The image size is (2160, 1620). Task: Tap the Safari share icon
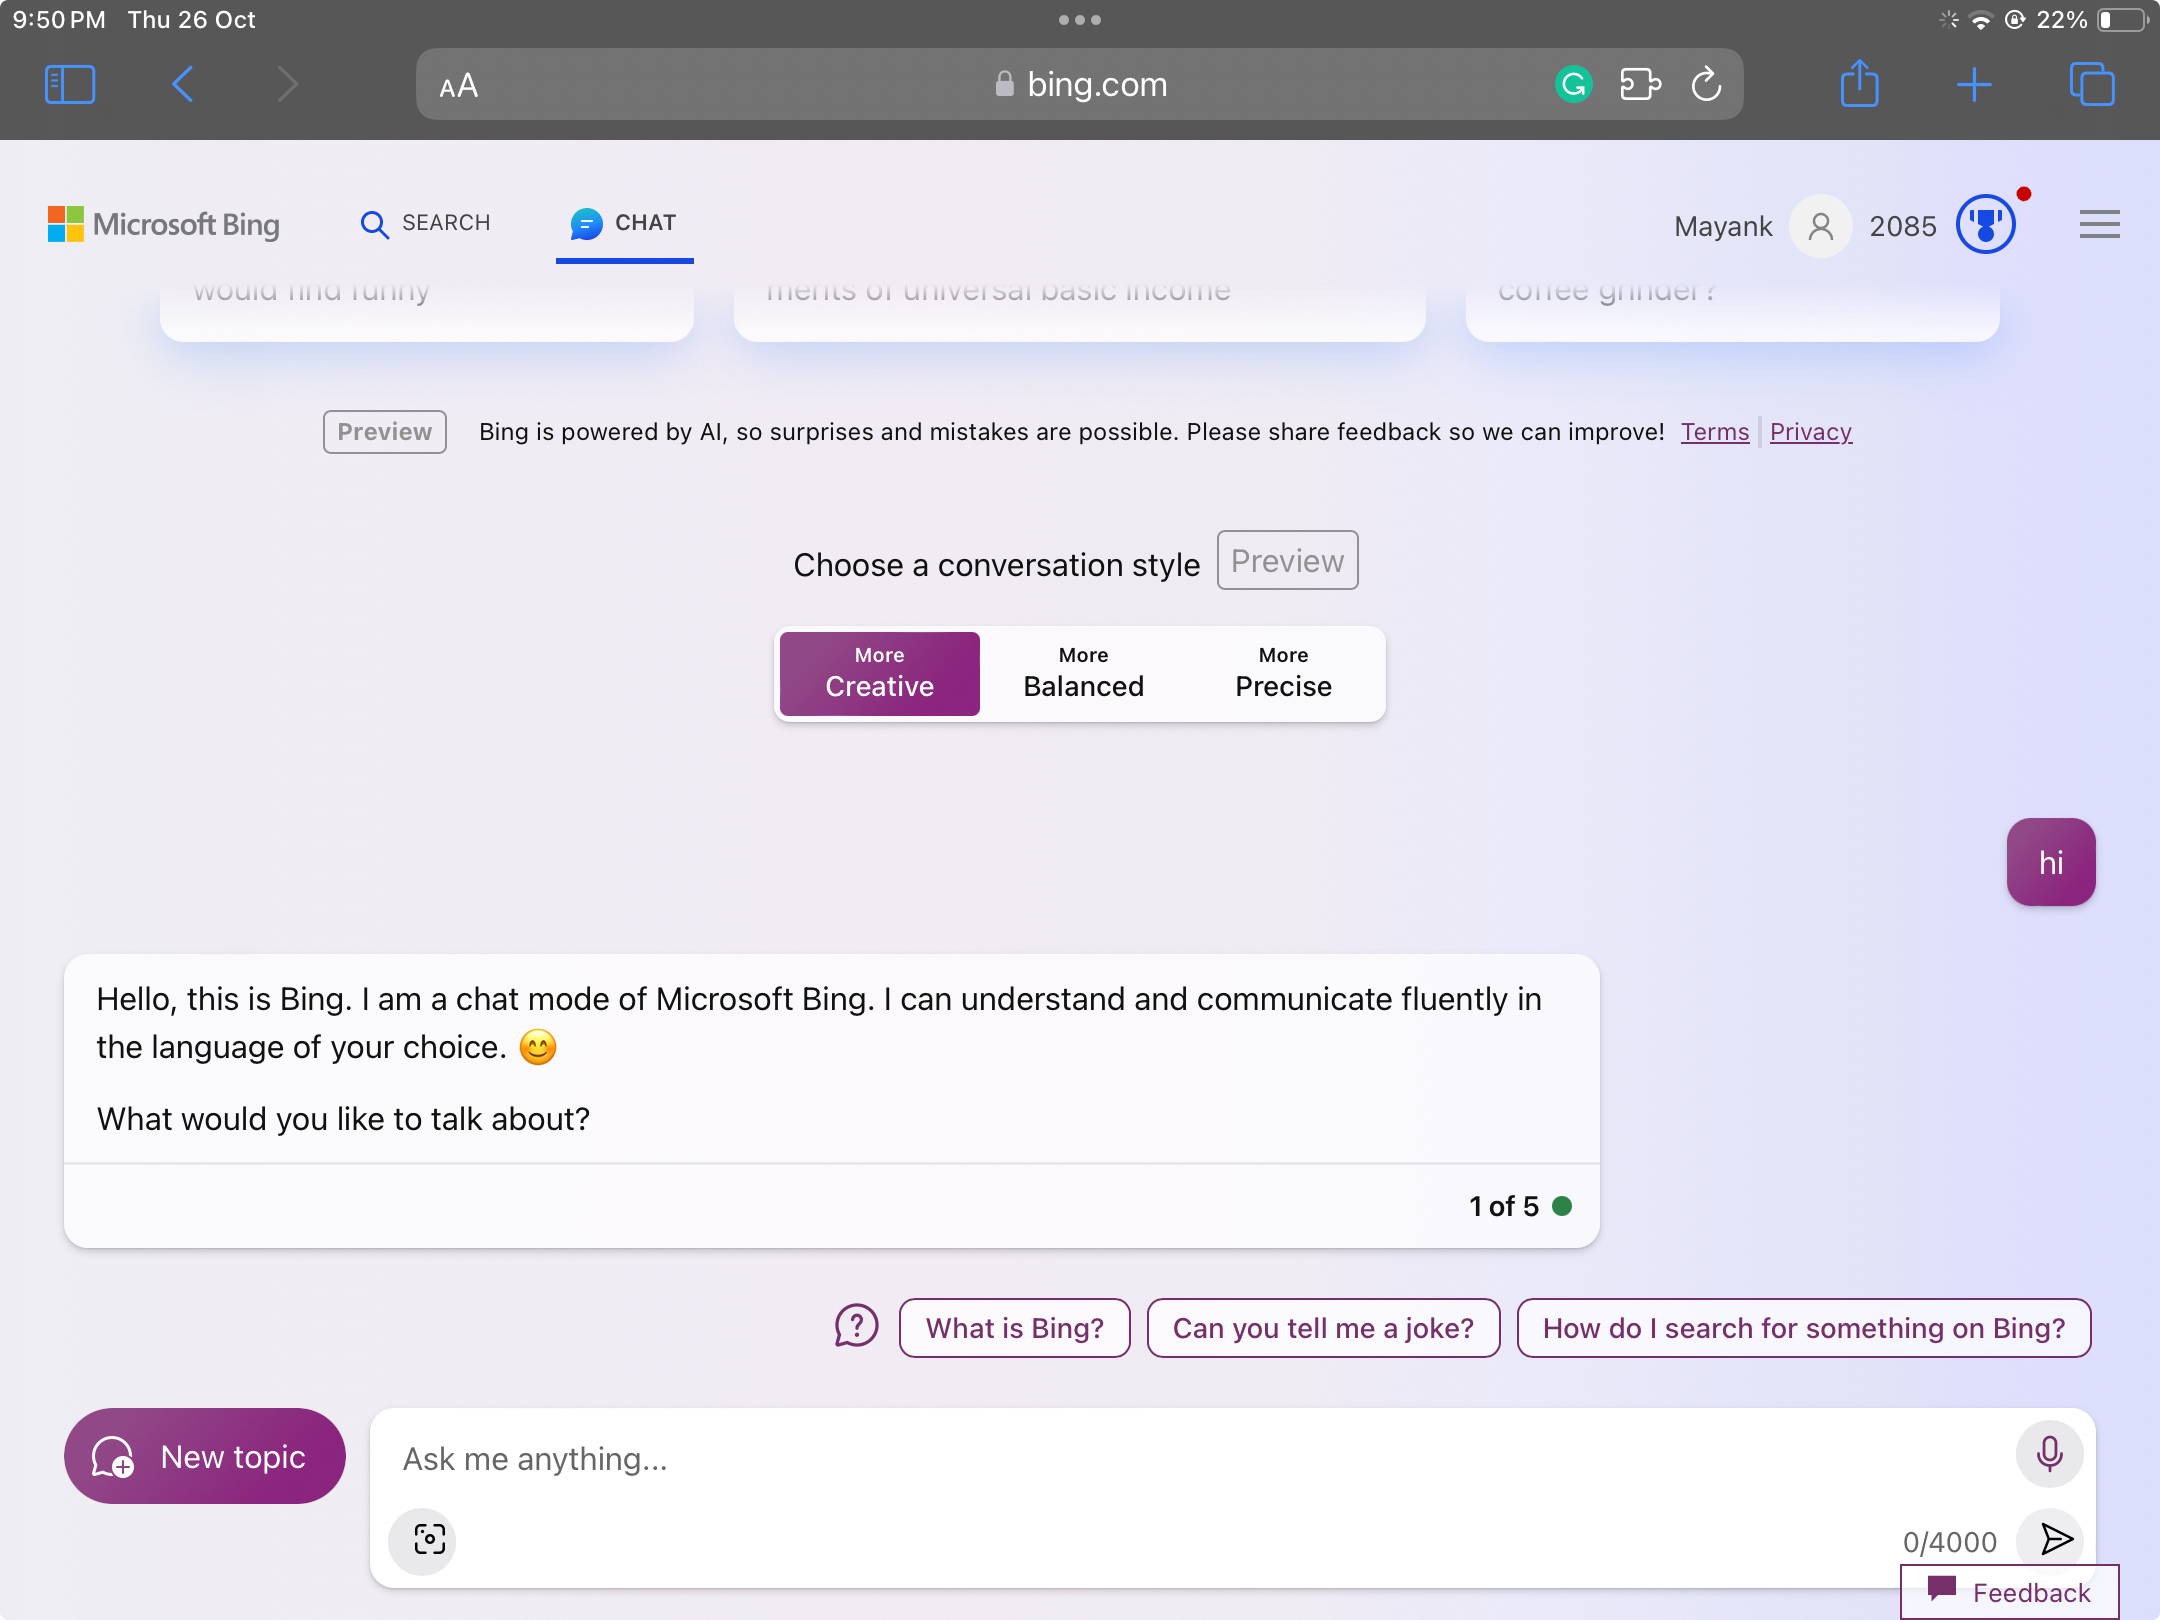(x=1860, y=84)
